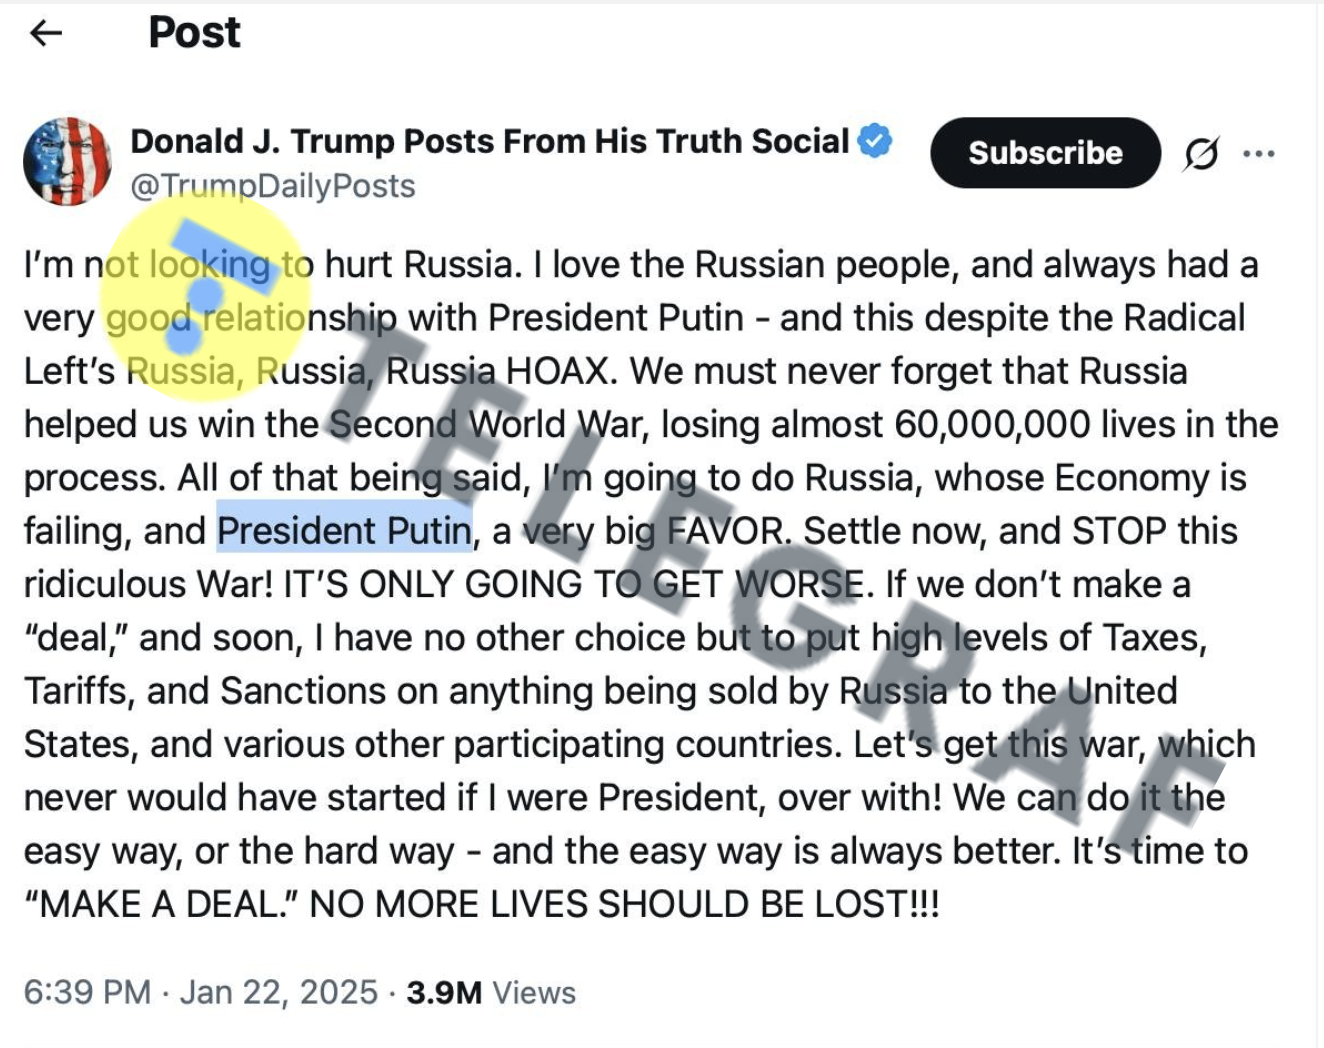Image resolution: width=1324 pixels, height=1048 pixels.
Task: Open the @TrumpDailyPosts handle link
Action: coord(273,186)
